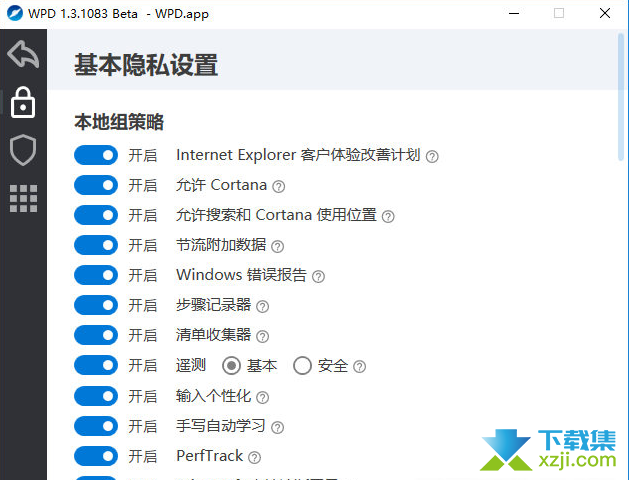Toggle the 手写自动学习 switch
Screen dimensions: 629x480
point(96,426)
